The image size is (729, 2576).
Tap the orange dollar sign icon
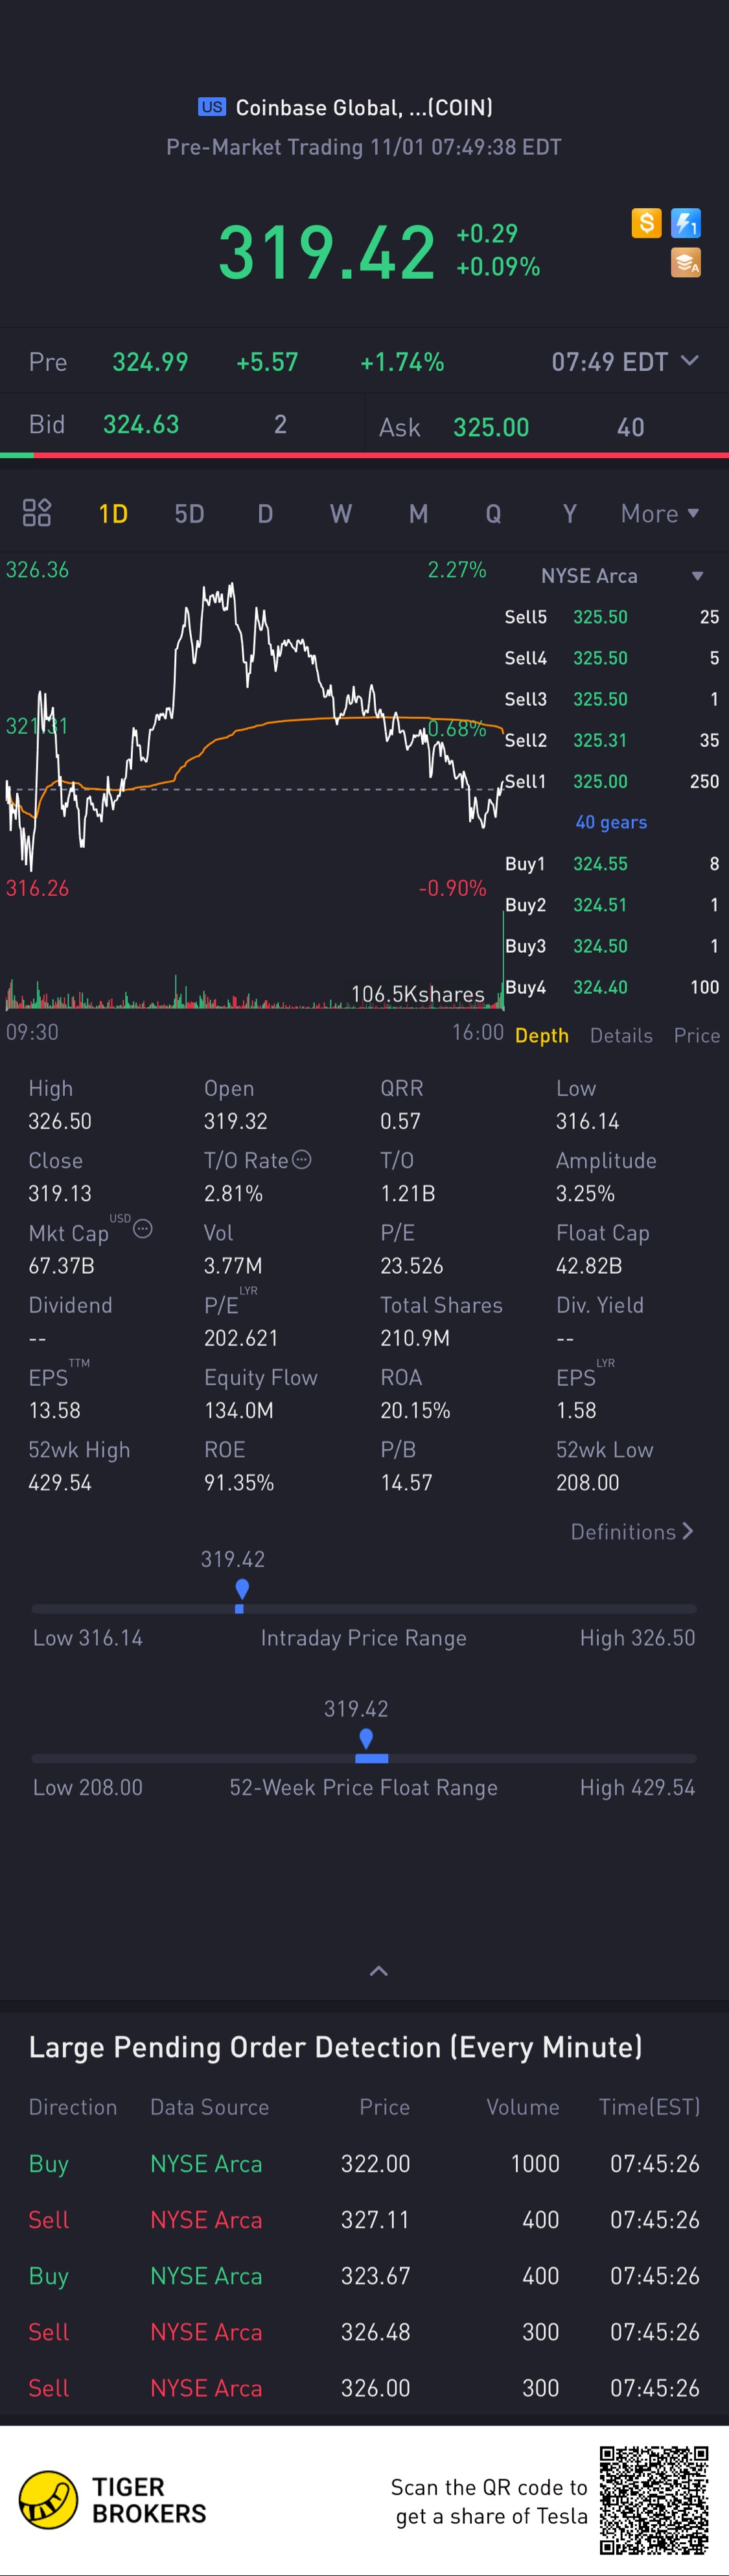646,223
